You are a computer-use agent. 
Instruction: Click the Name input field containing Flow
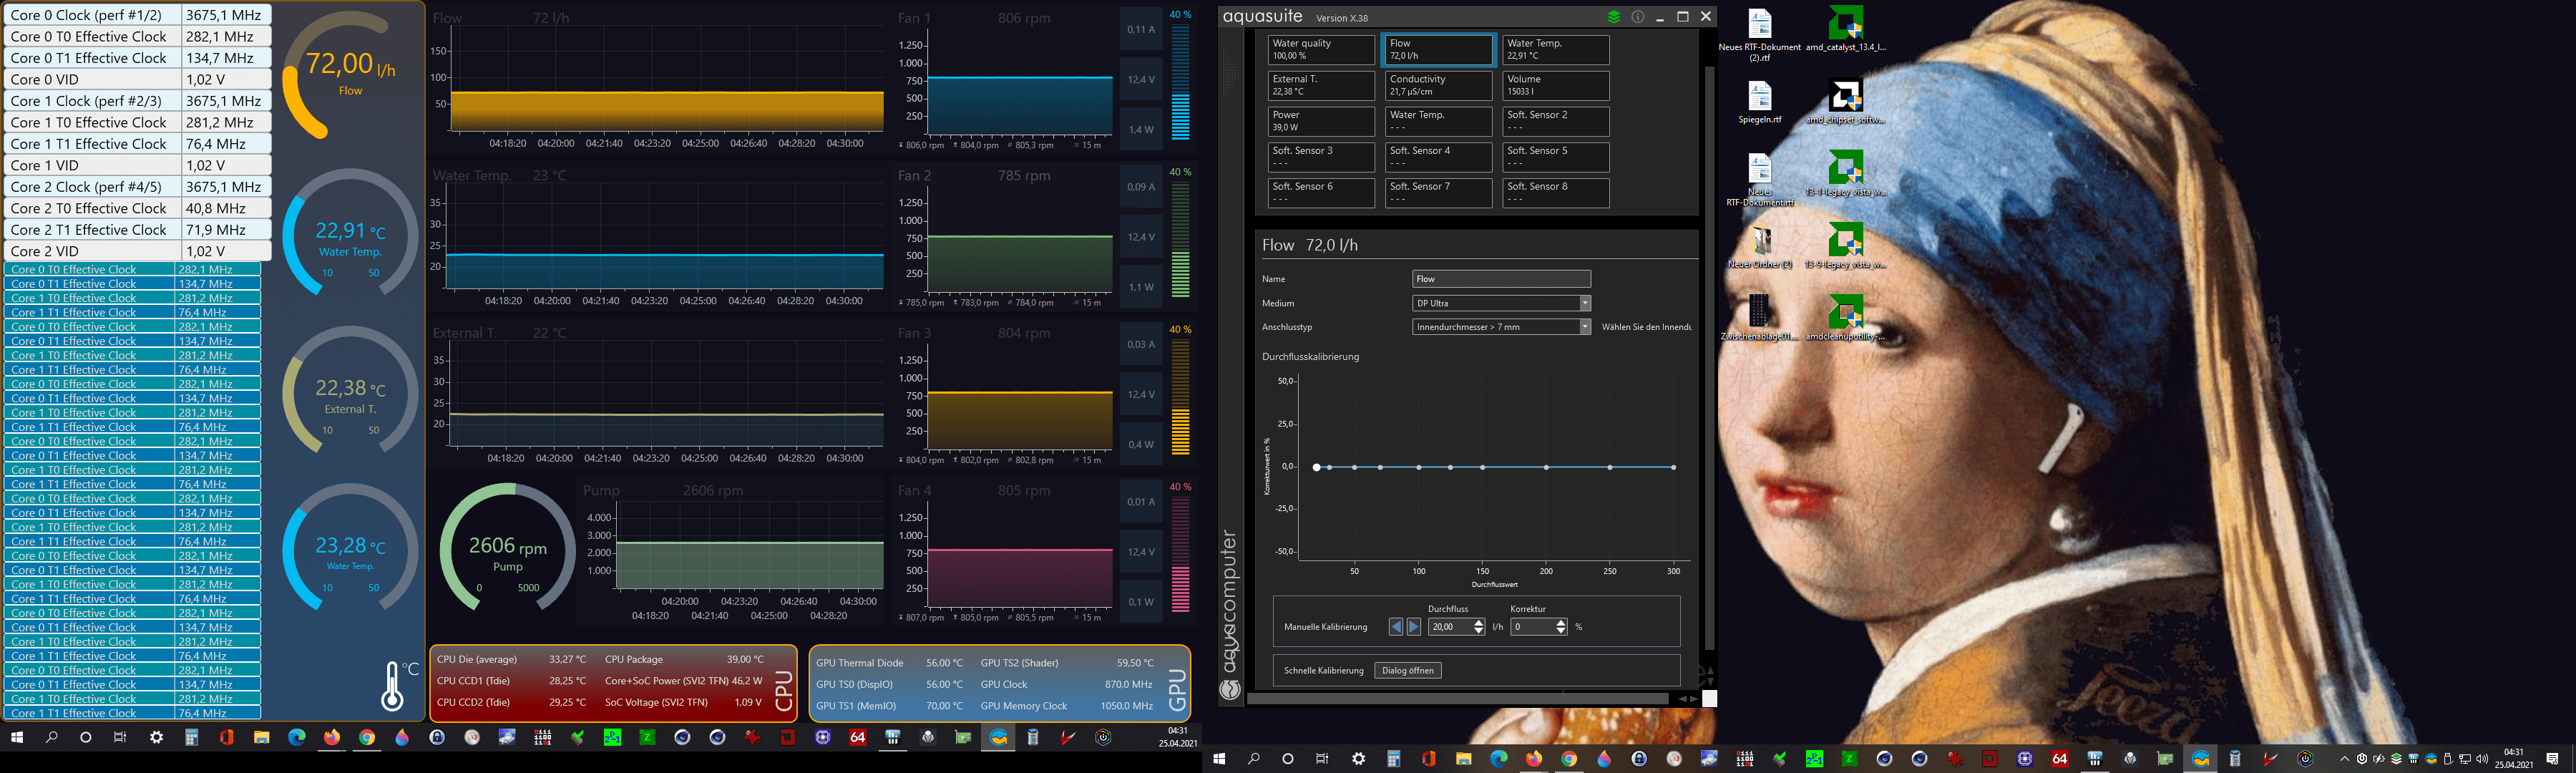pos(1501,279)
